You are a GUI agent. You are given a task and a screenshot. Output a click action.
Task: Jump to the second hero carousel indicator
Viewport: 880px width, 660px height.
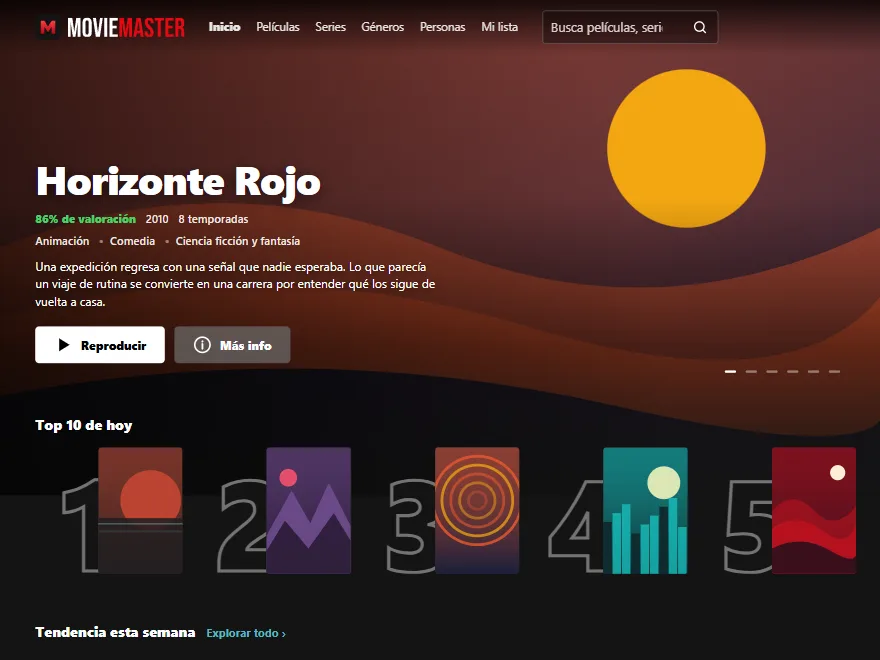(751, 372)
